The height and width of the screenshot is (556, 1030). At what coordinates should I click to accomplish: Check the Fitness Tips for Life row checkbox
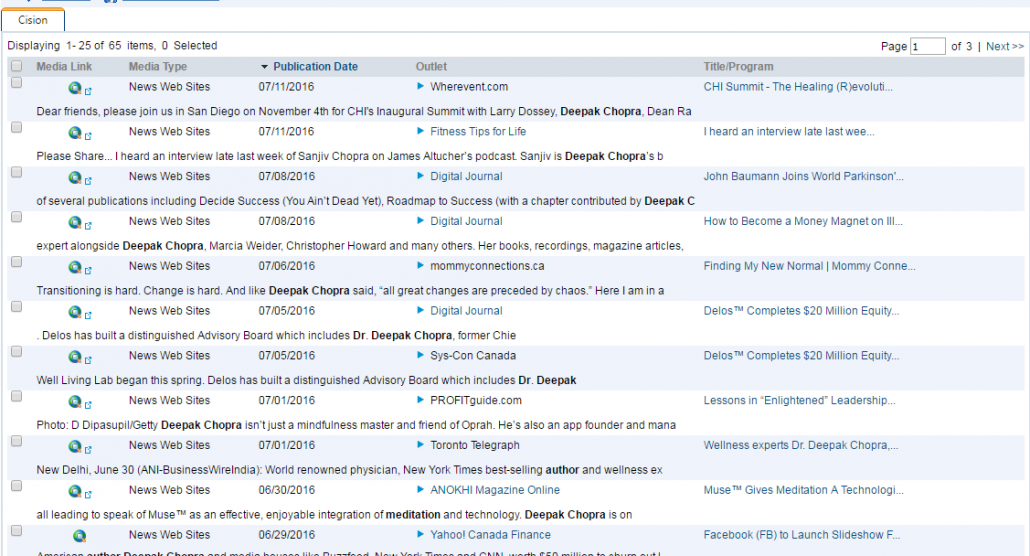pyautogui.click(x=16, y=127)
